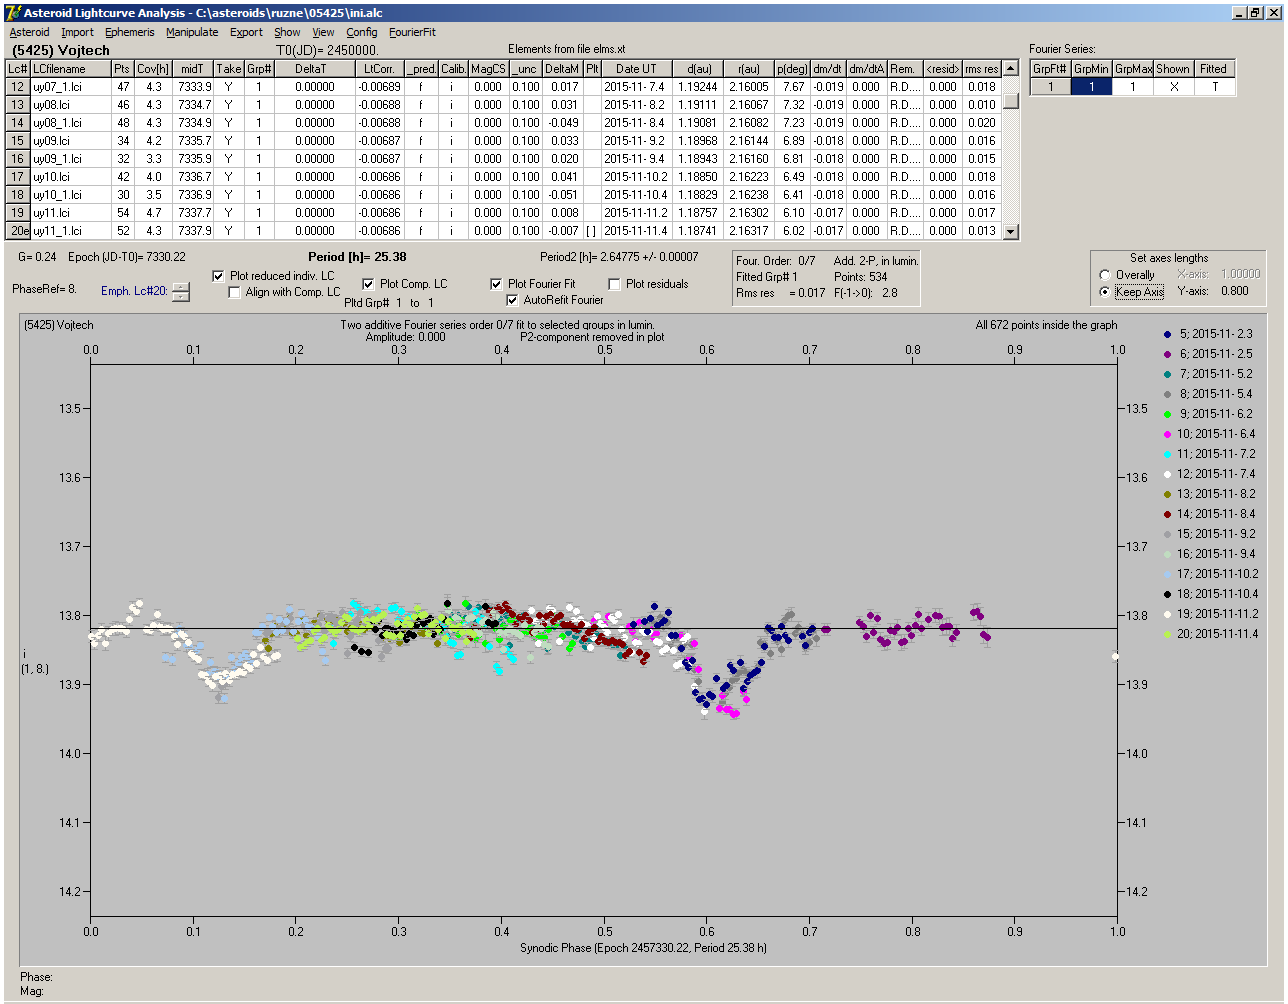Toggle Align with Comp. LC checkbox

(x=234, y=292)
